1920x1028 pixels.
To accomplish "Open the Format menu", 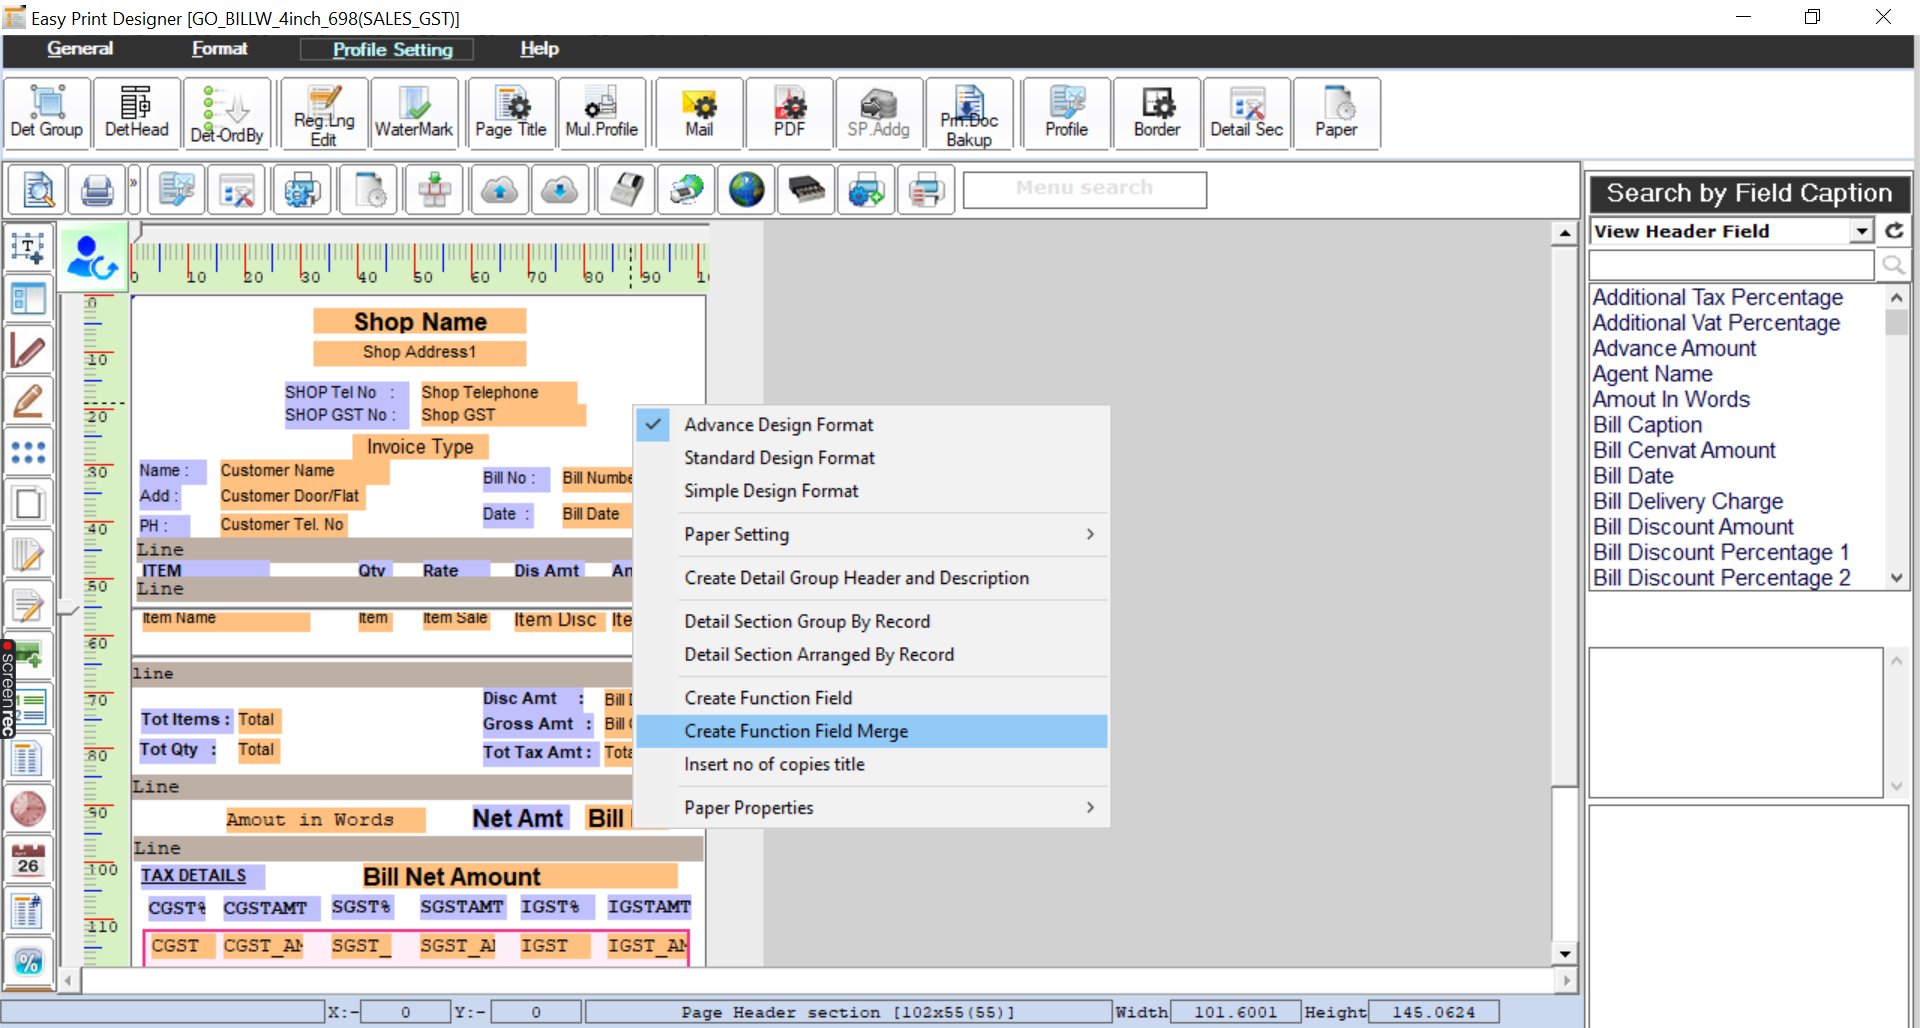I will [219, 48].
